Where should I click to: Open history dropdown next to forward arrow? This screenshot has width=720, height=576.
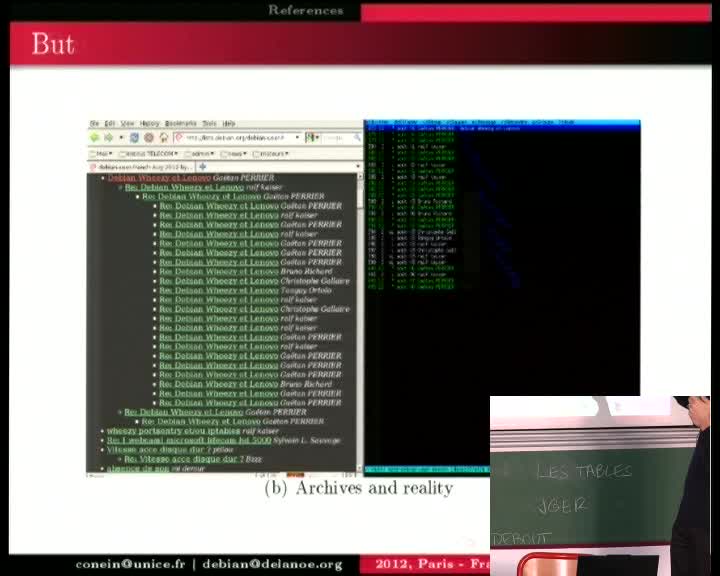pos(120,137)
